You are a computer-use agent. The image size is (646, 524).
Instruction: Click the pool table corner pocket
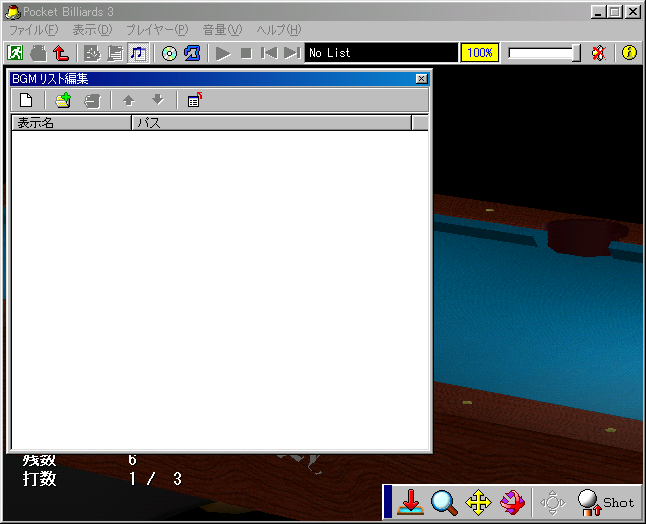click(585, 238)
